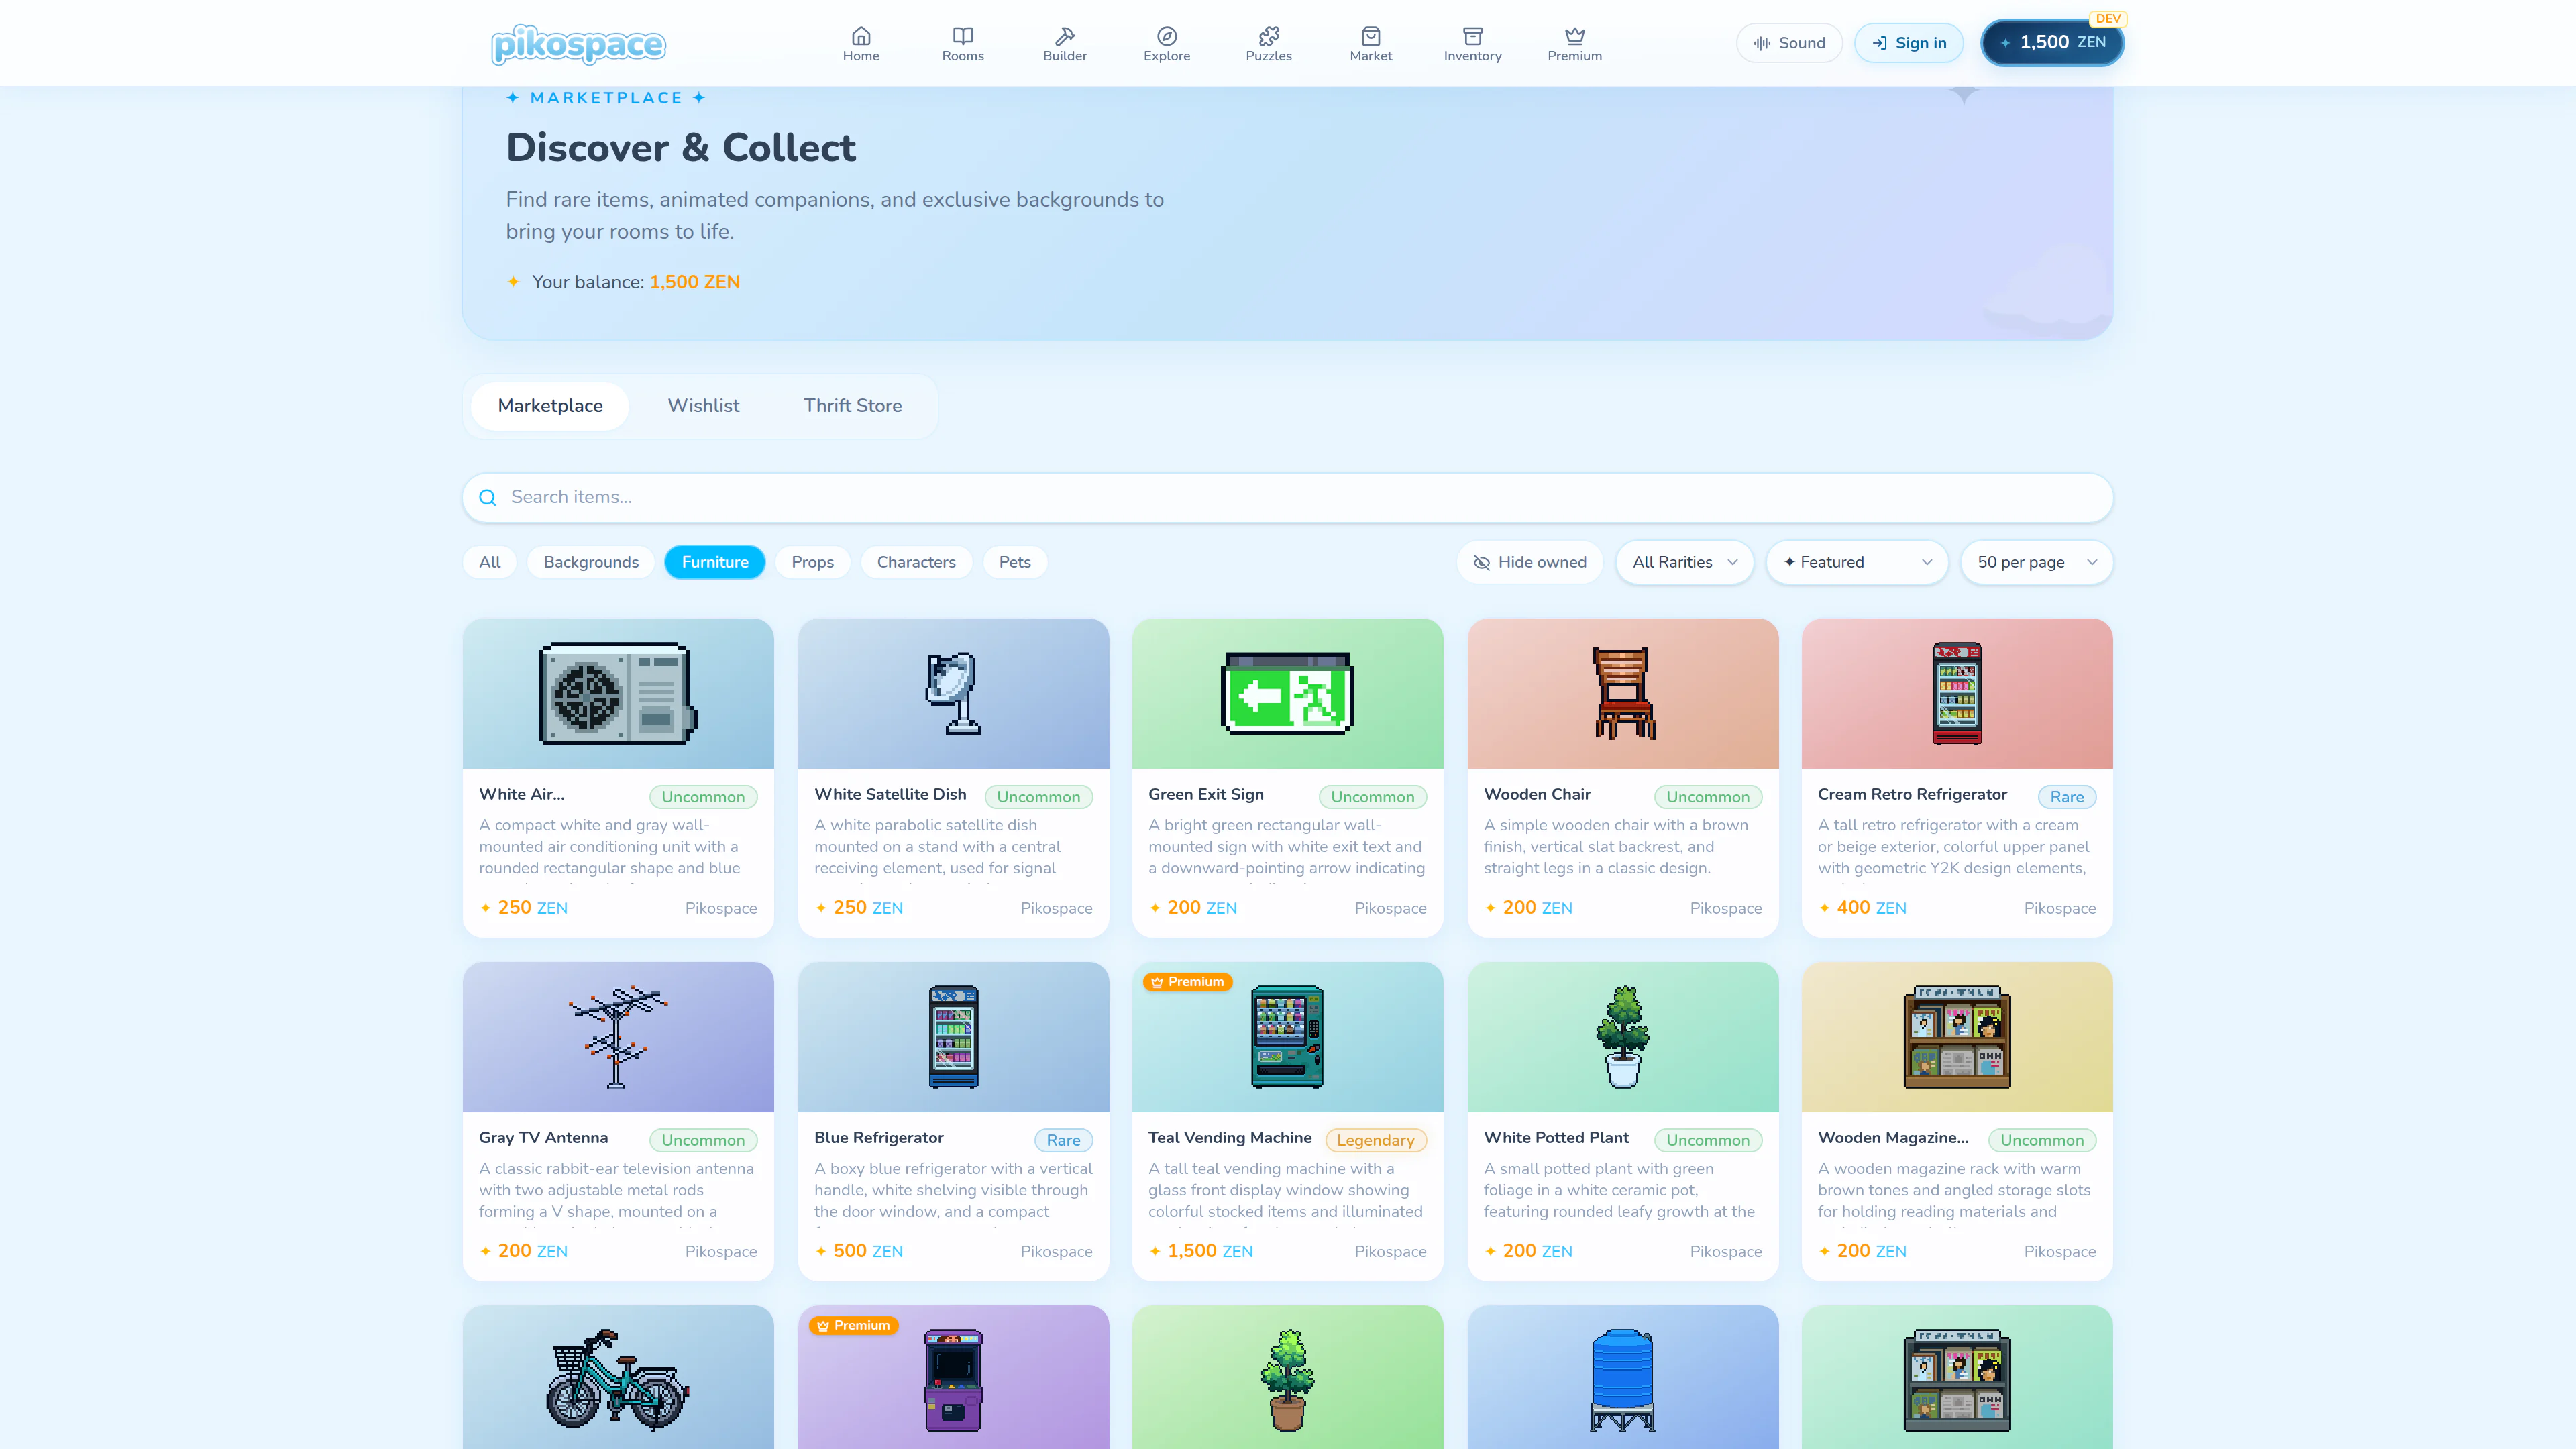This screenshot has height=1449, width=2576.
Task: Click the 500 ZEN price
Action: 859,1251
